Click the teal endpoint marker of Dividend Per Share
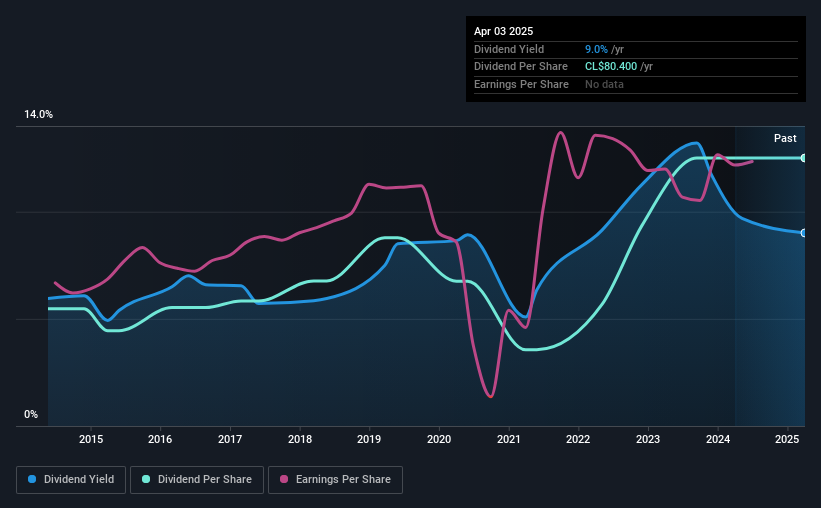821x508 pixels. 804,158
